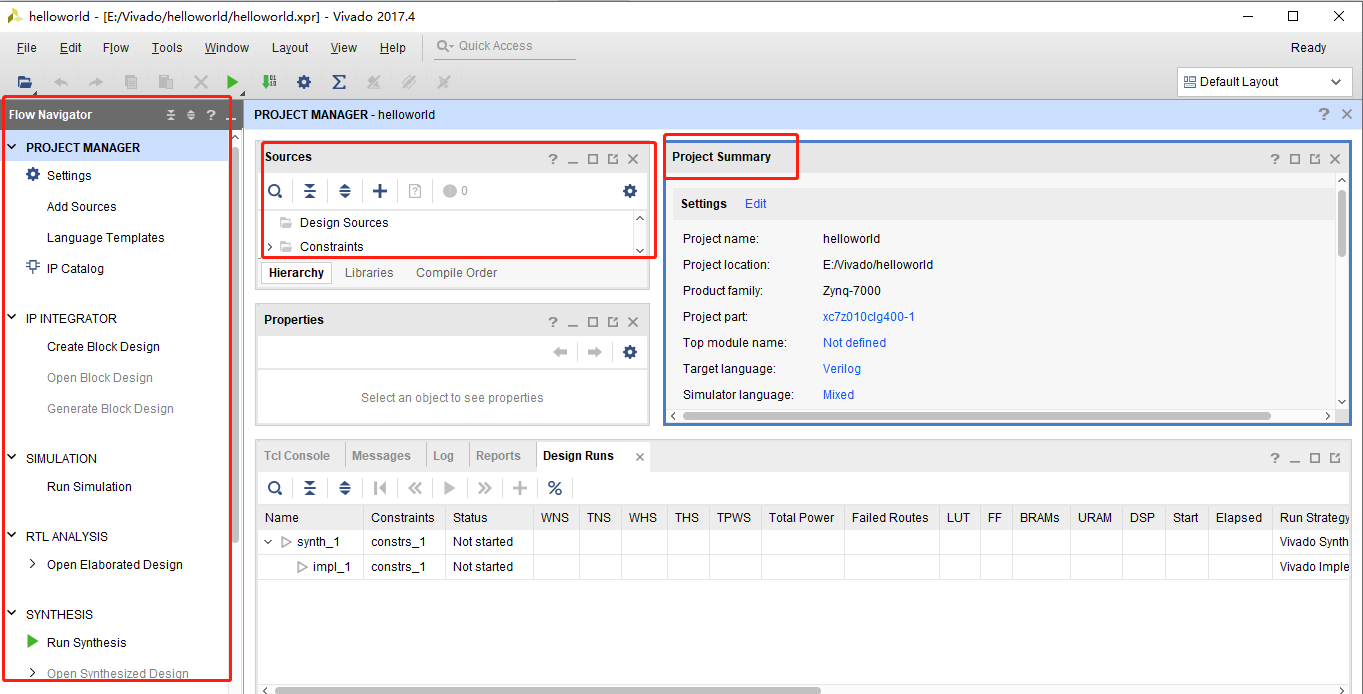Float the Sources panel
1363x694 pixels.
(x=613, y=159)
